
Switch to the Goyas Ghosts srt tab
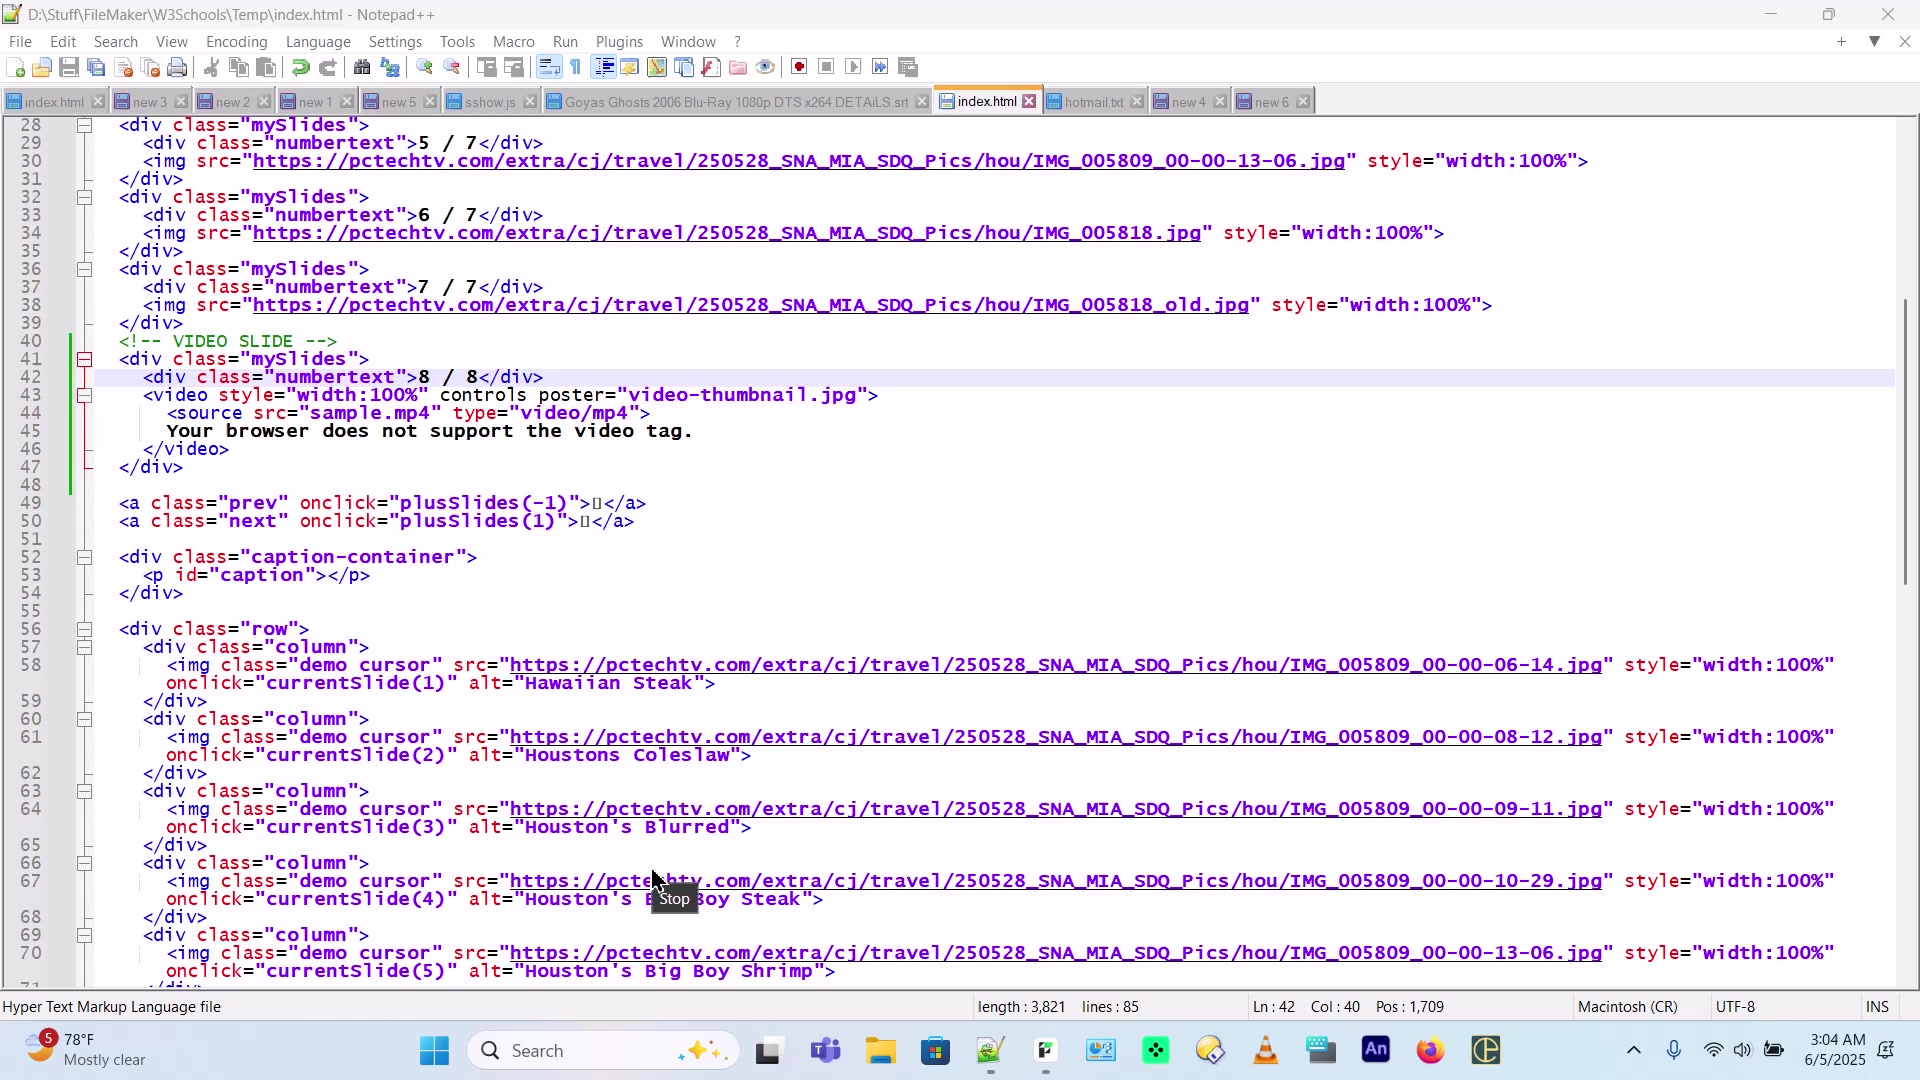click(736, 102)
